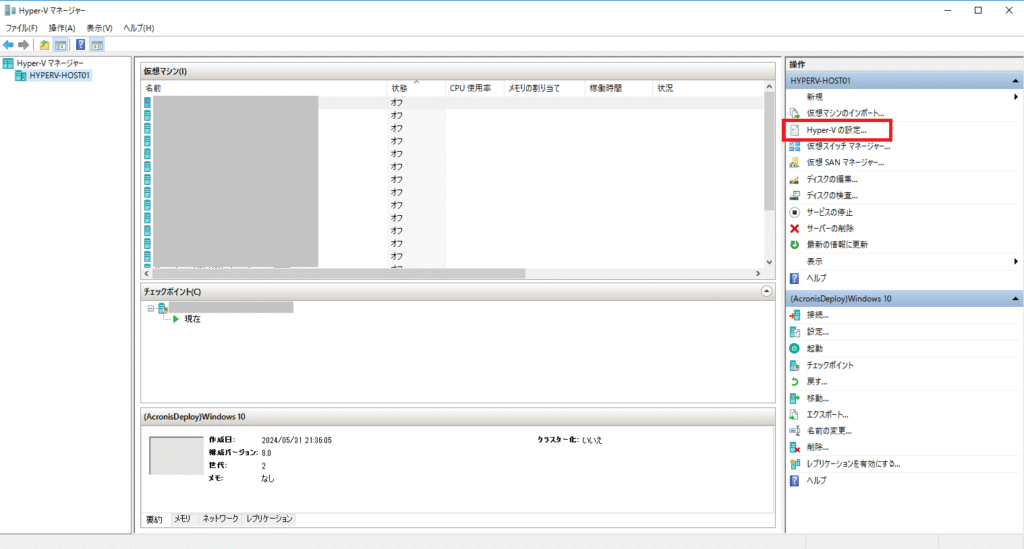The height and width of the screenshot is (549, 1024).
Task: Open 仮想マシンのインポート from actions
Action: 845,113
